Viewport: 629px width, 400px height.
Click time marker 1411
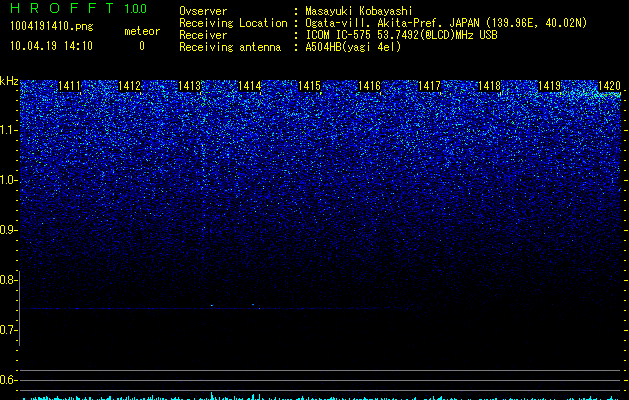[69, 86]
